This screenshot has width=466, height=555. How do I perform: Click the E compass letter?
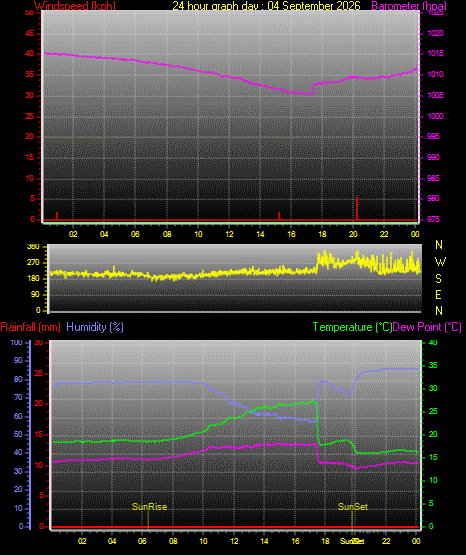438,294
